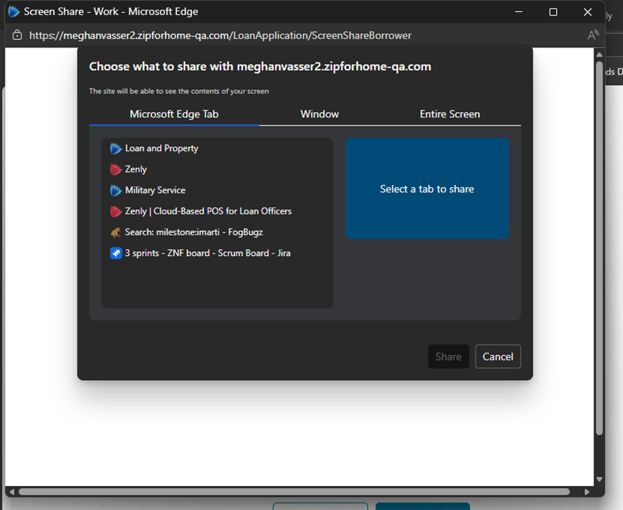This screenshot has height=510, width=623.
Task: Click the ScreenShareBorrower URL in the address bar
Action: [x=220, y=35]
